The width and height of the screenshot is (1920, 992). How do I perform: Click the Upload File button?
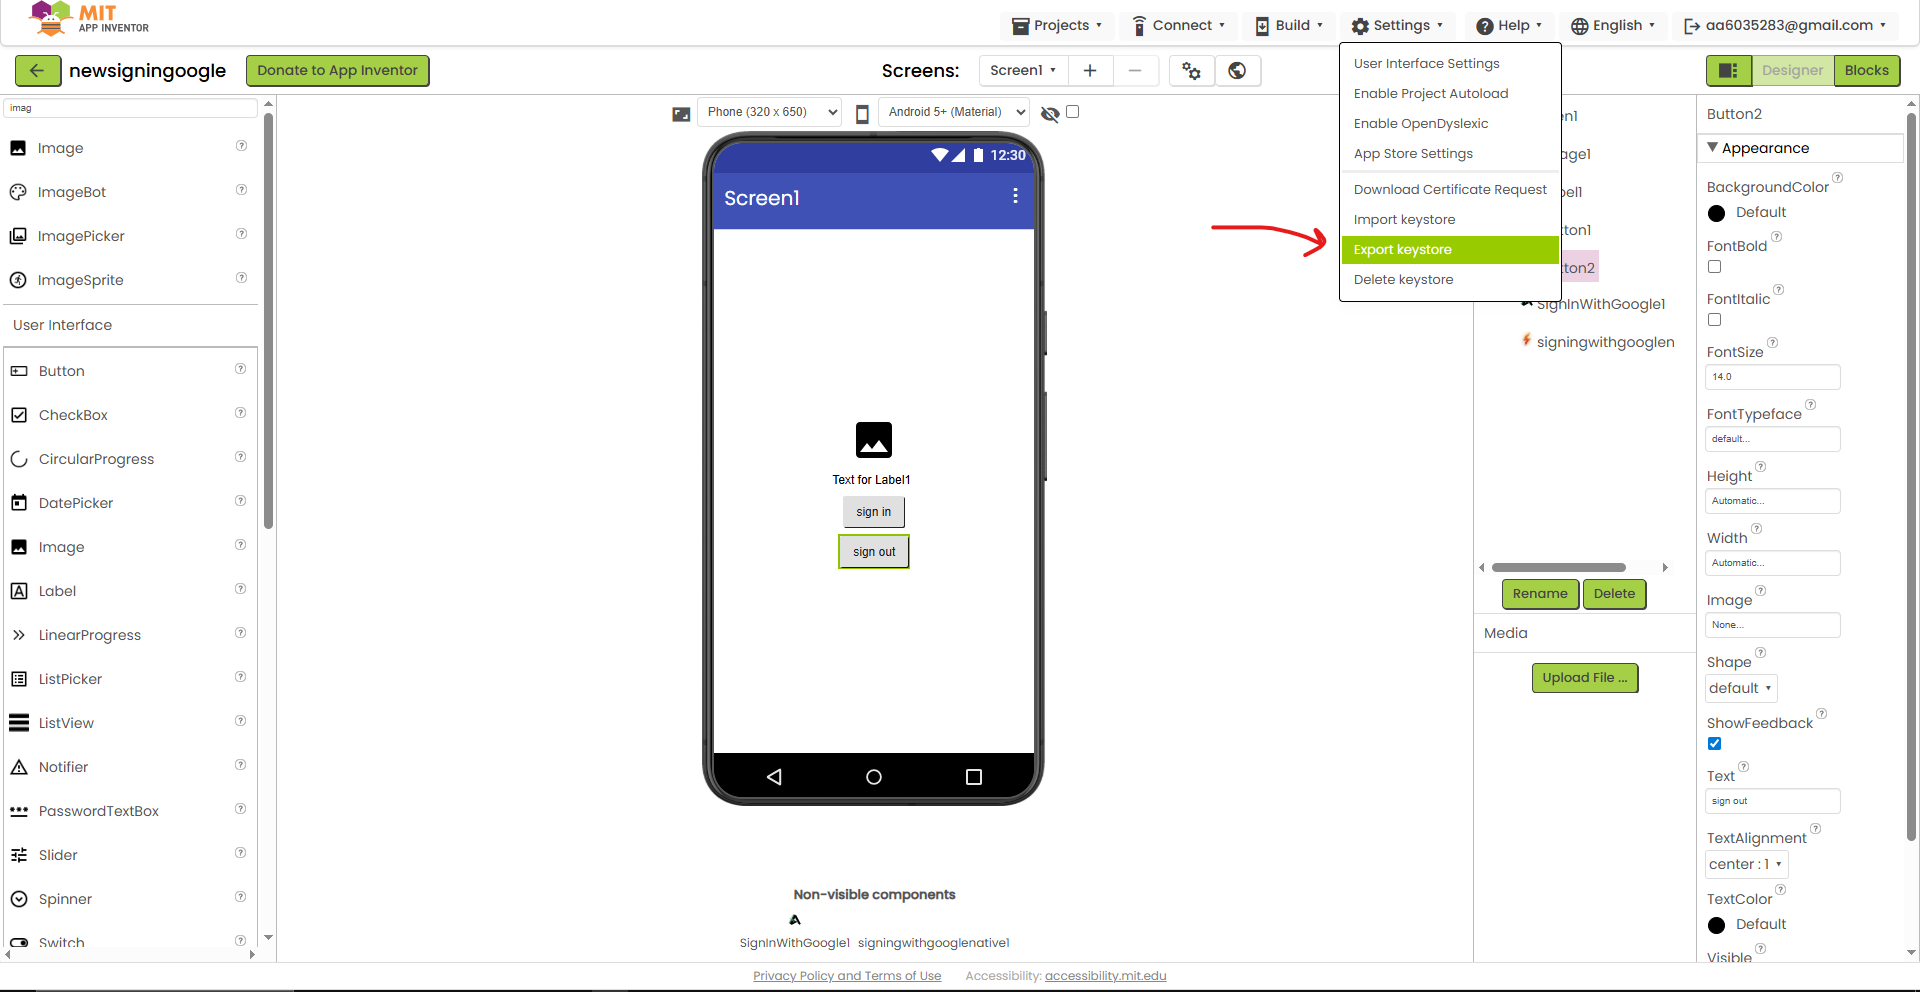1585,678
